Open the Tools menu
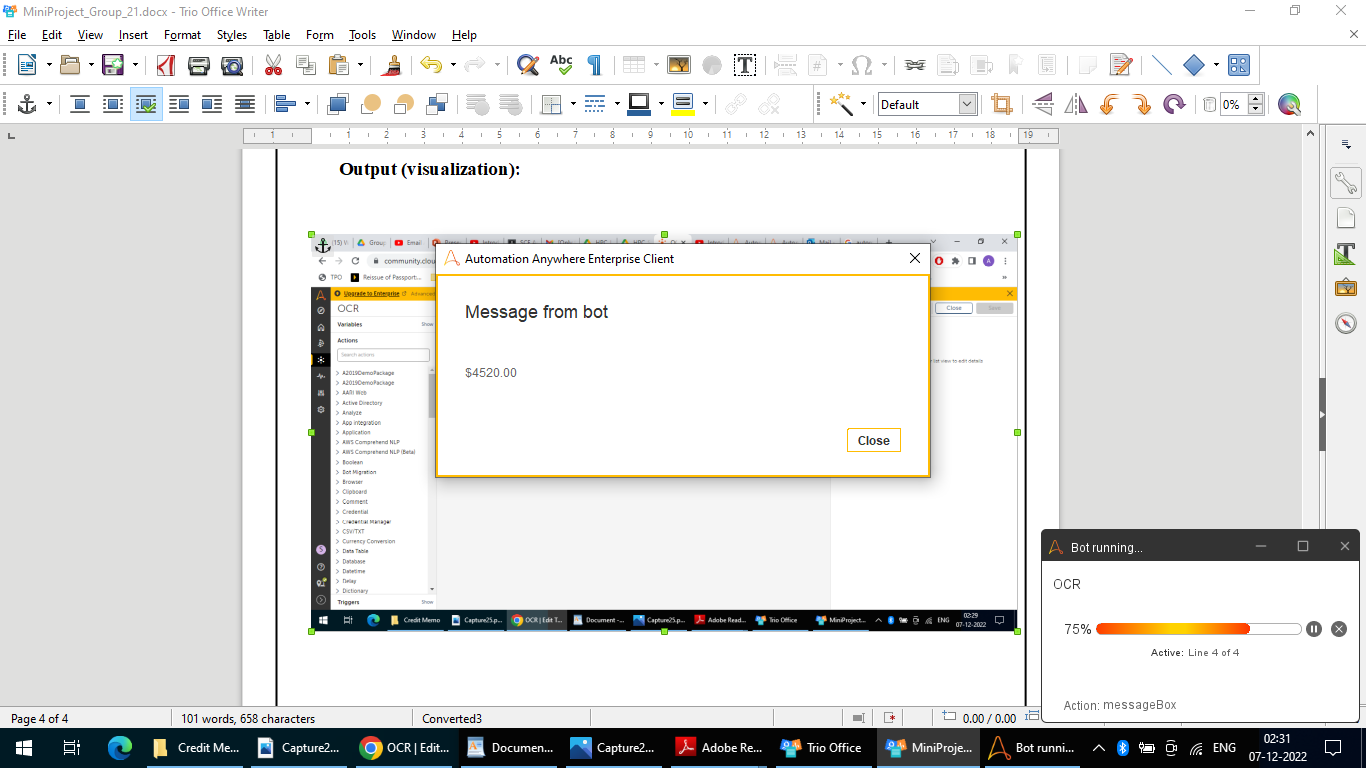 pyautogui.click(x=362, y=35)
